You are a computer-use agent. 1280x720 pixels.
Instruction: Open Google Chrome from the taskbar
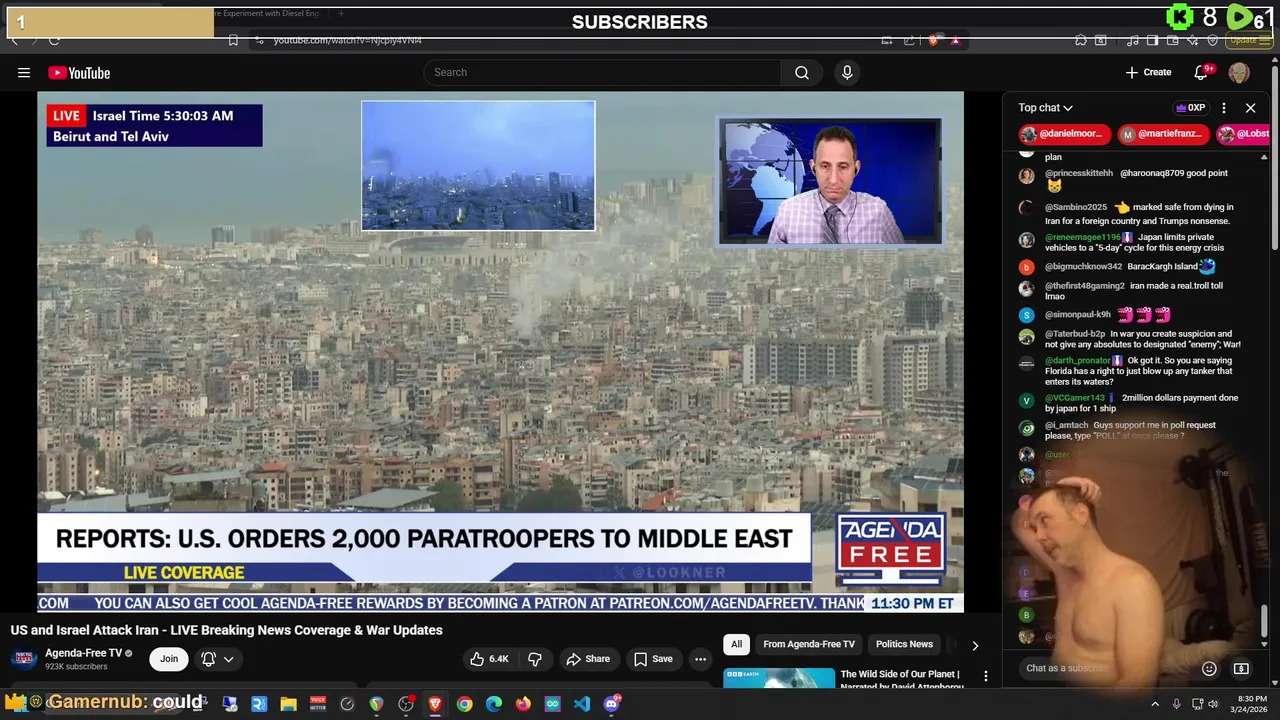[465, 704]
